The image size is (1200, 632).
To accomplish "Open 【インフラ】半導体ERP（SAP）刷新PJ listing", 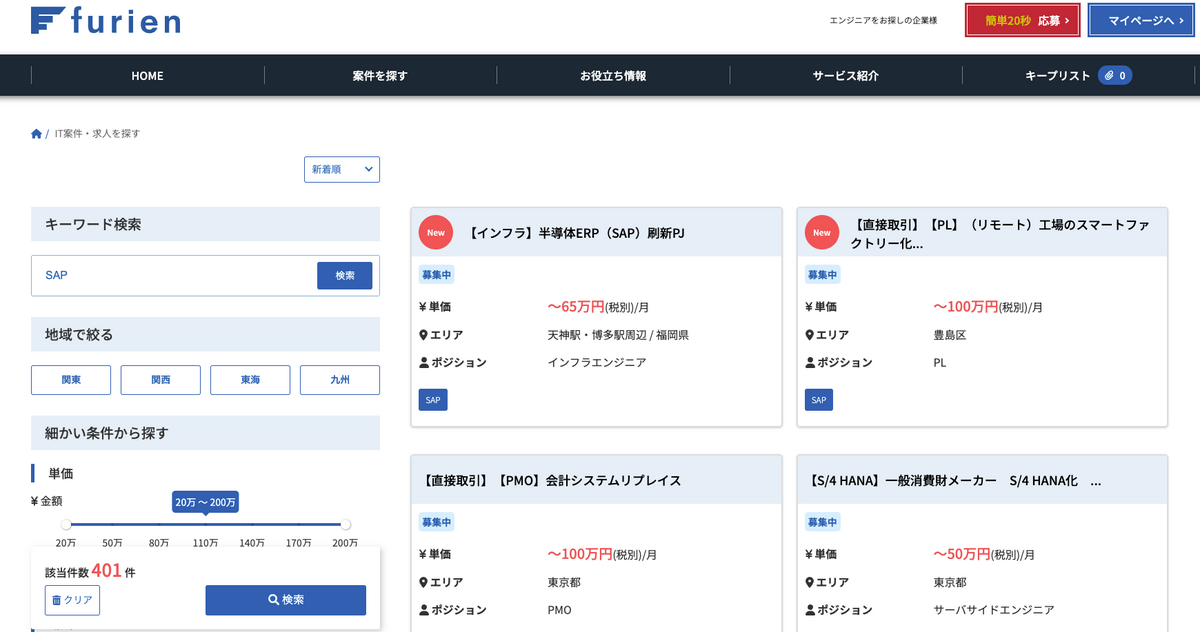I will [x=575, y=233].
